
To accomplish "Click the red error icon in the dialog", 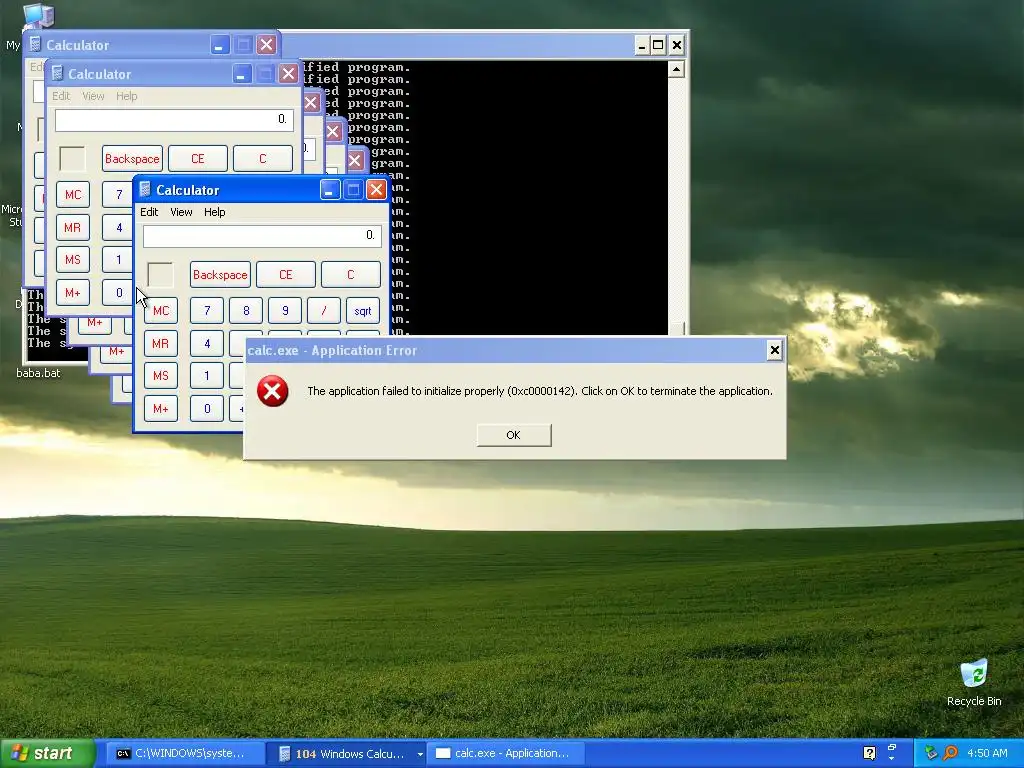I will (272, 391).
